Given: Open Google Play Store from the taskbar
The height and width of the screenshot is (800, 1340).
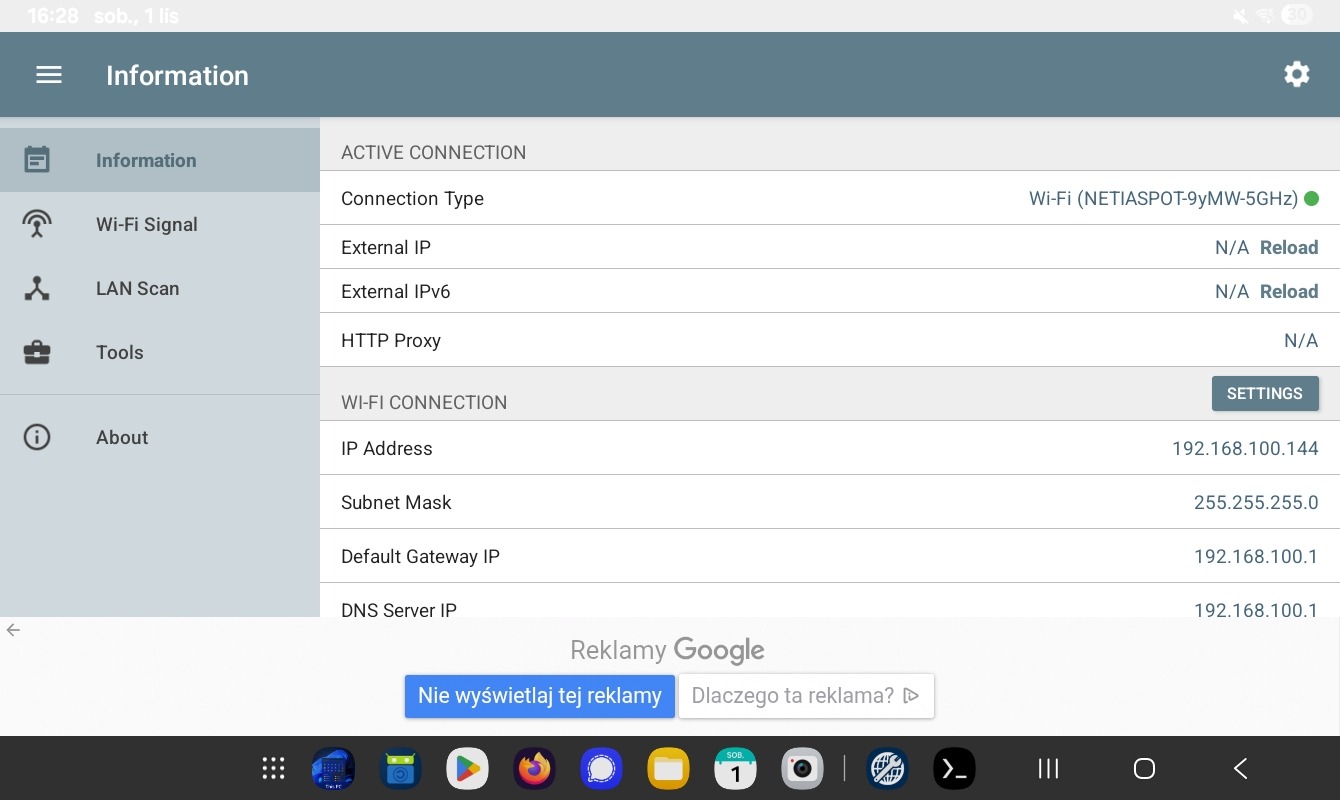Looking at the screenshot, I should tap(467, 768).
